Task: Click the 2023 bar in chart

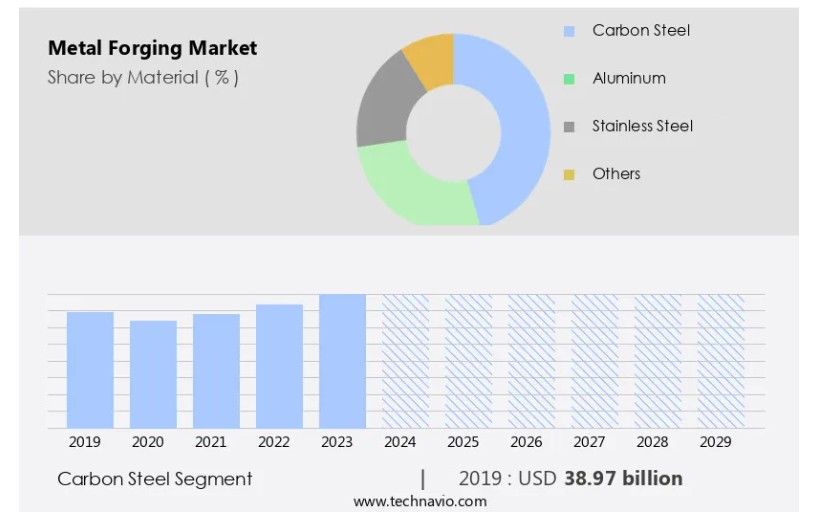Action: click(342, 361)
